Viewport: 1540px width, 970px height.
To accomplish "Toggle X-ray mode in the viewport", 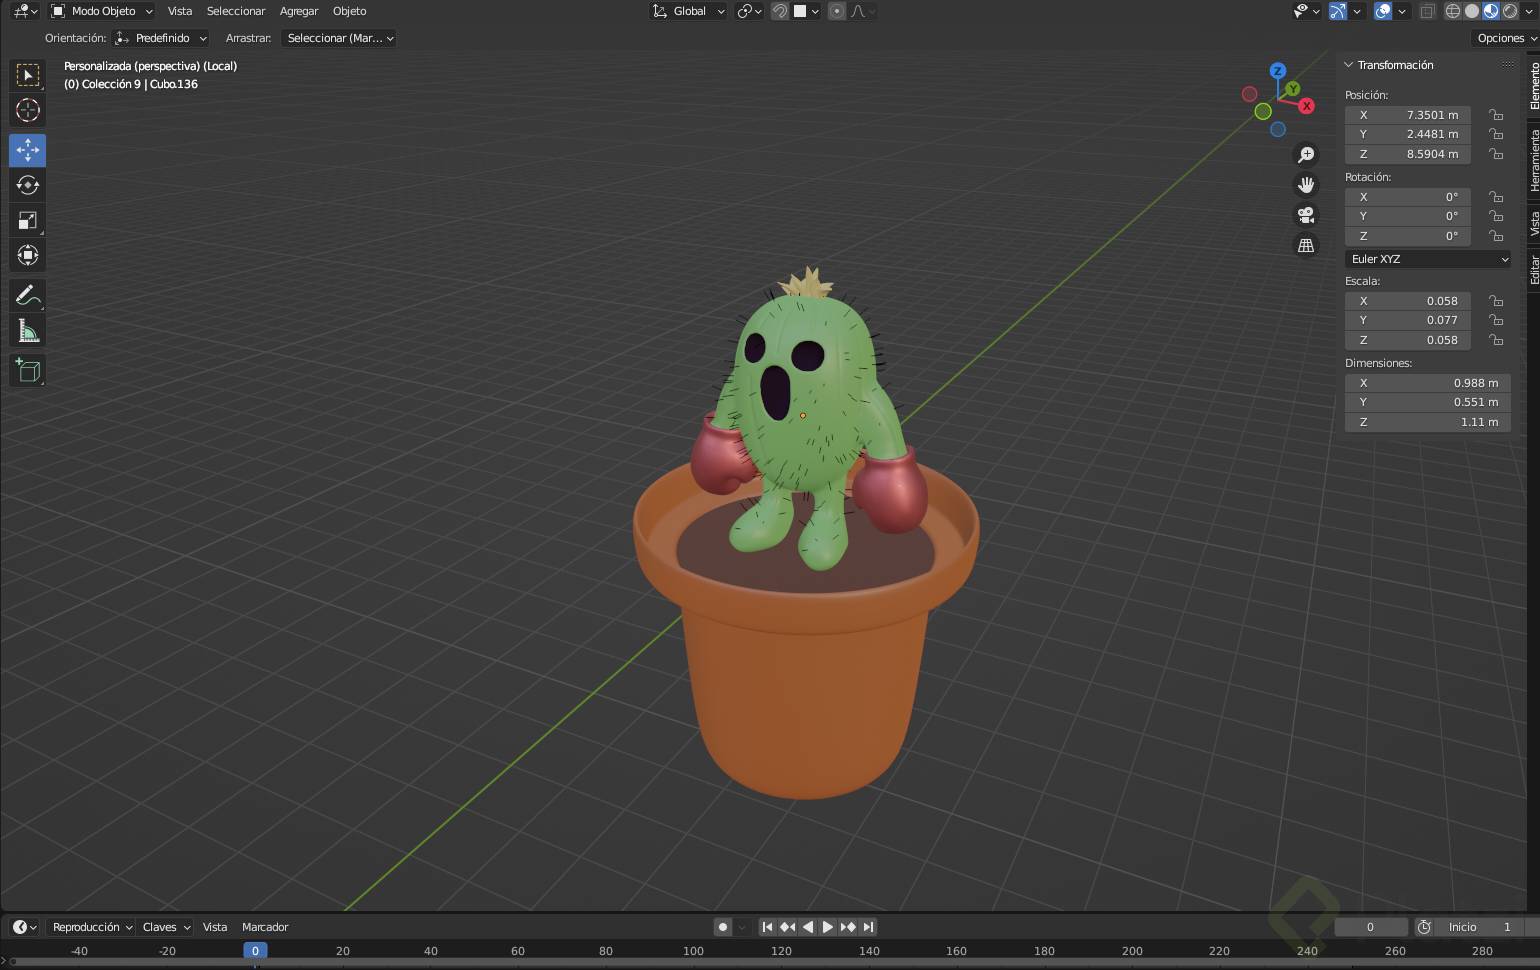I will pos(1428,11).
